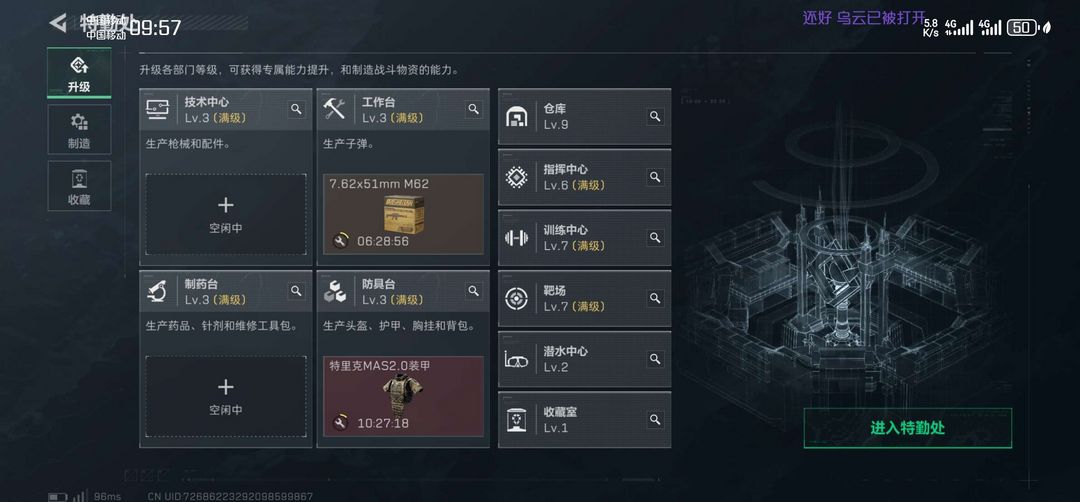Click magnifier icon on 潜水中心 row

[655, 359]
